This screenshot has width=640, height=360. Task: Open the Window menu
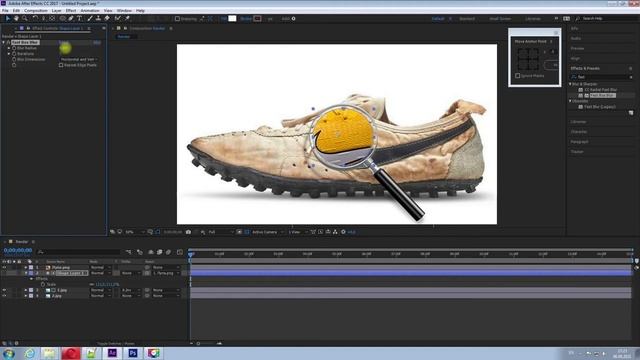pyautogui.click(x=124, y=11)
